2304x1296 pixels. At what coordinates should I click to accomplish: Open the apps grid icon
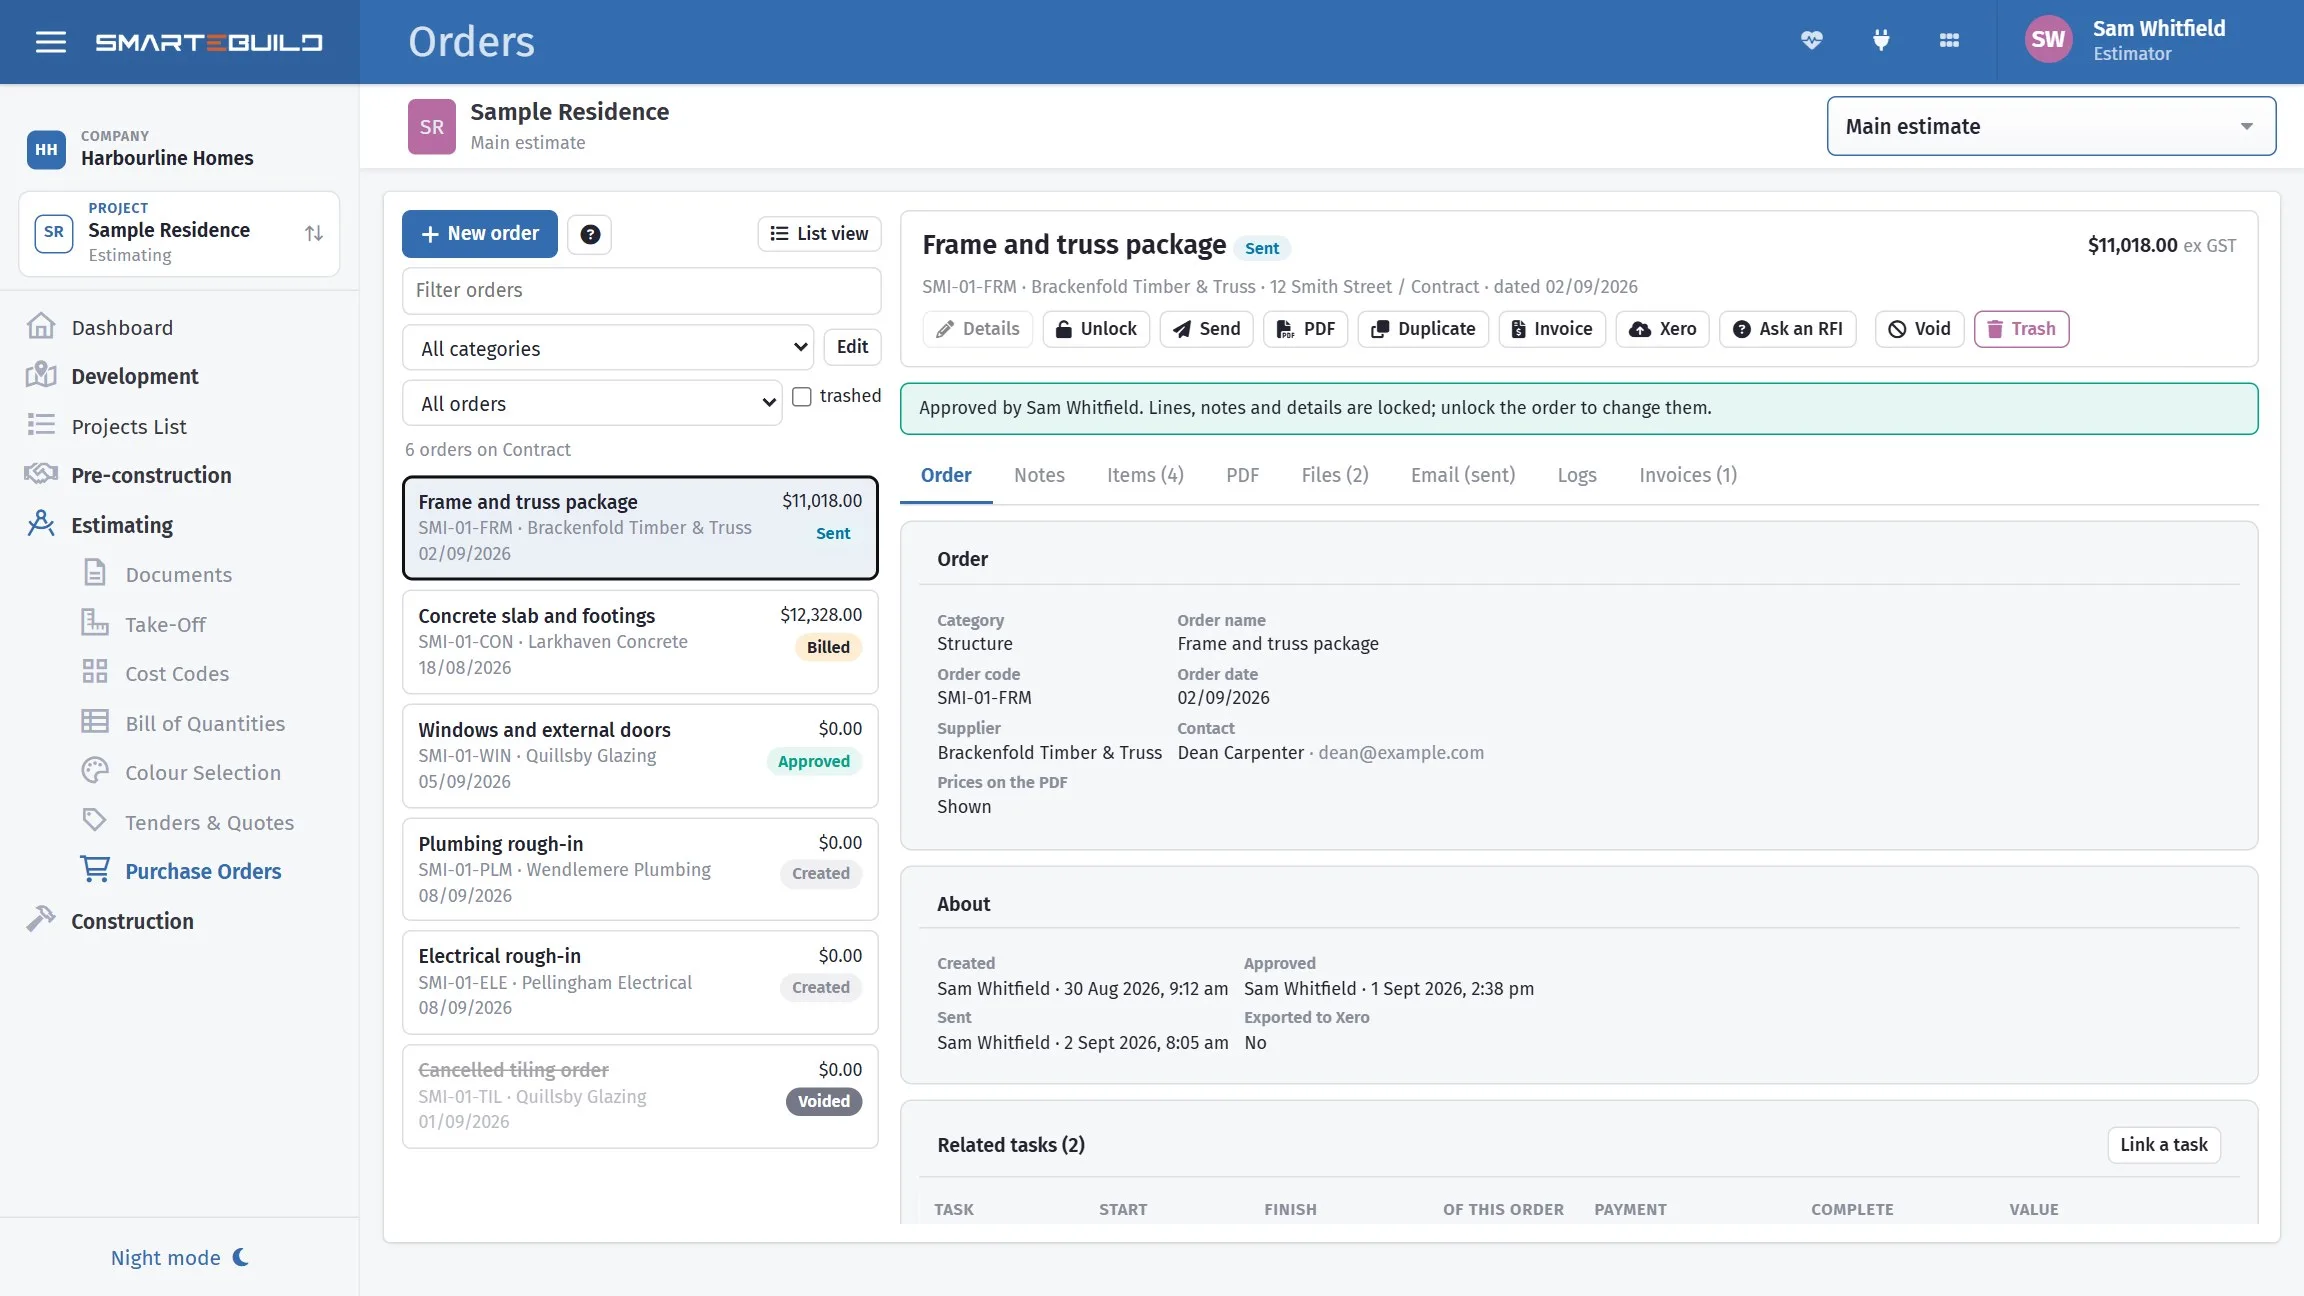point(1949,41)
